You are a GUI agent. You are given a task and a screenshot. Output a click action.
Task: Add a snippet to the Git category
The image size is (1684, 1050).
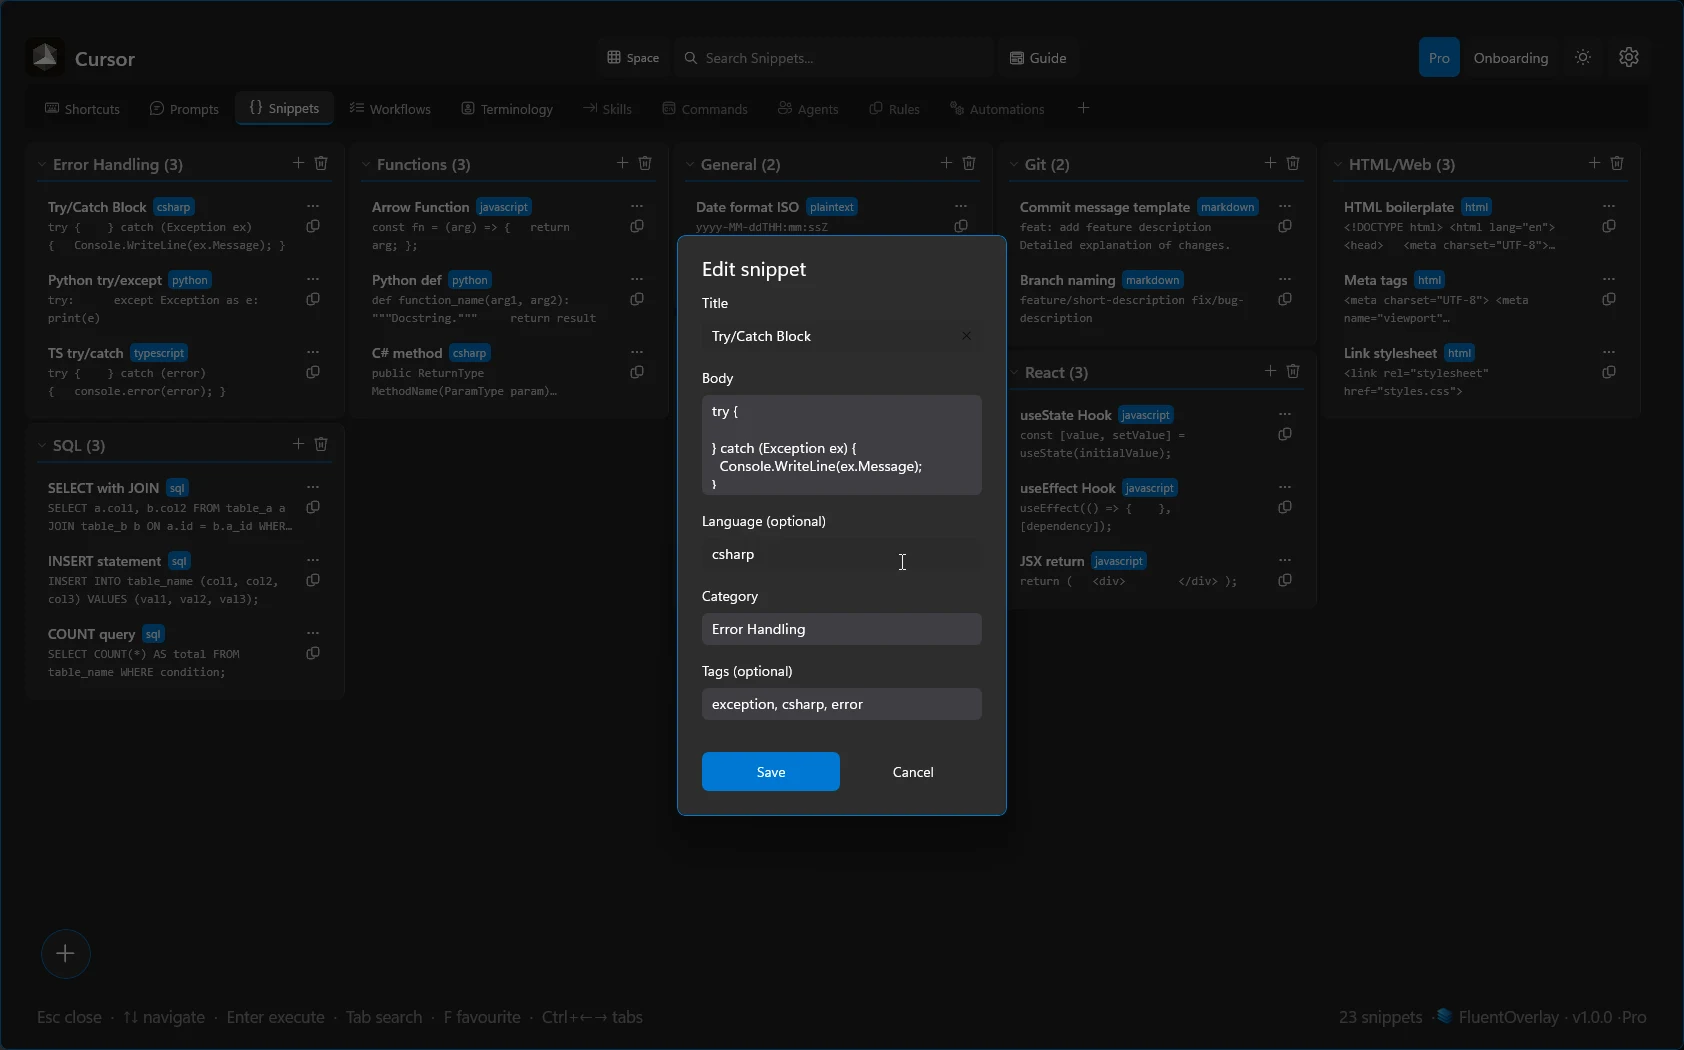(1270, 163)
